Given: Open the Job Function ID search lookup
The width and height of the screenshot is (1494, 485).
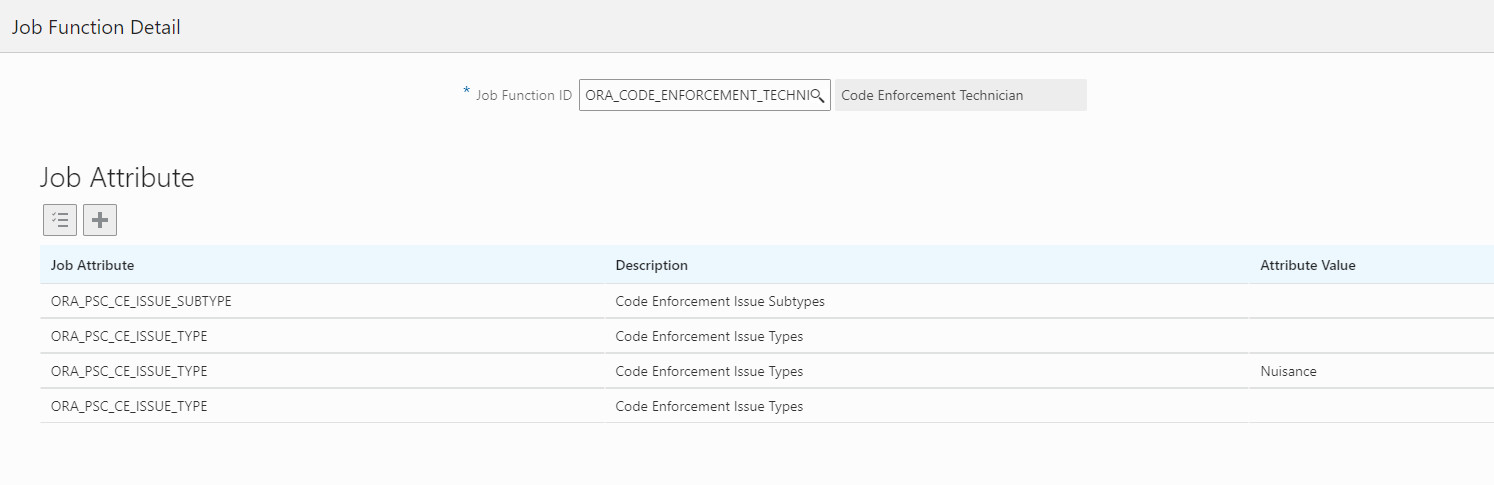Looking at the screenshot, I should 817,96.
